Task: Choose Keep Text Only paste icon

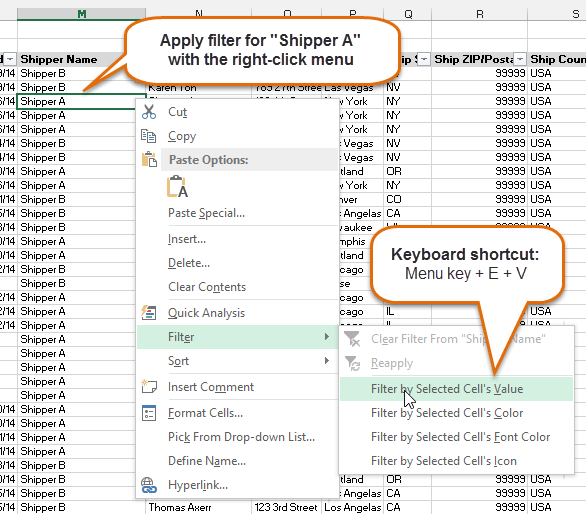Action: [x=177, y=186]
